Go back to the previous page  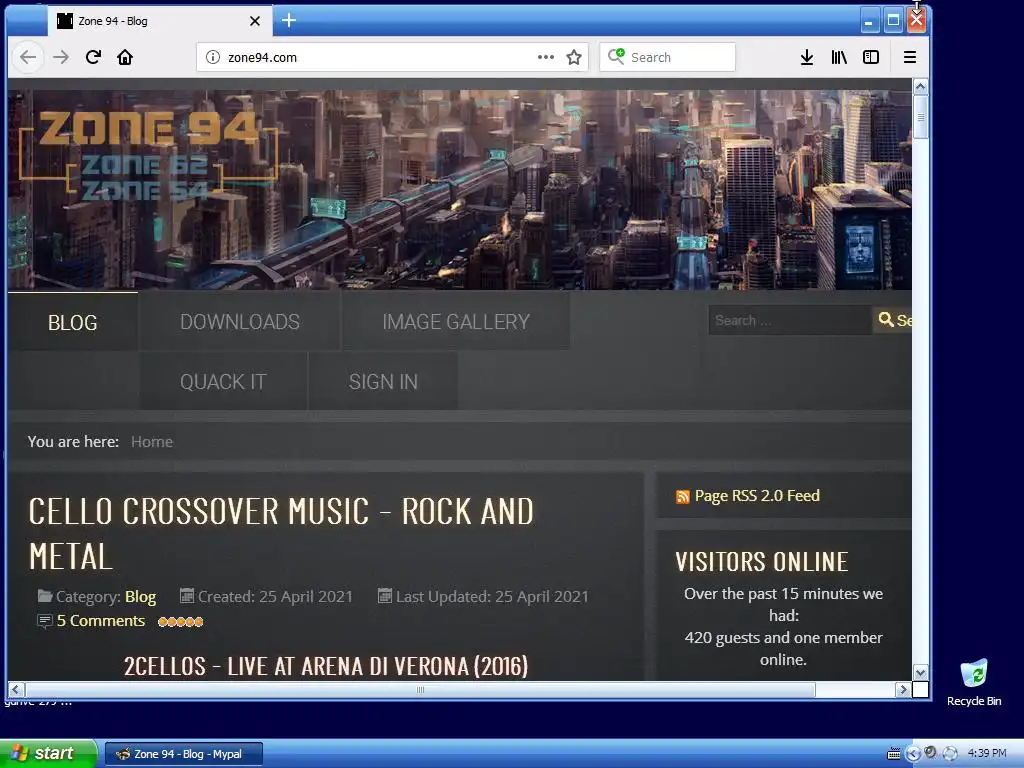[x=28, y=57]
